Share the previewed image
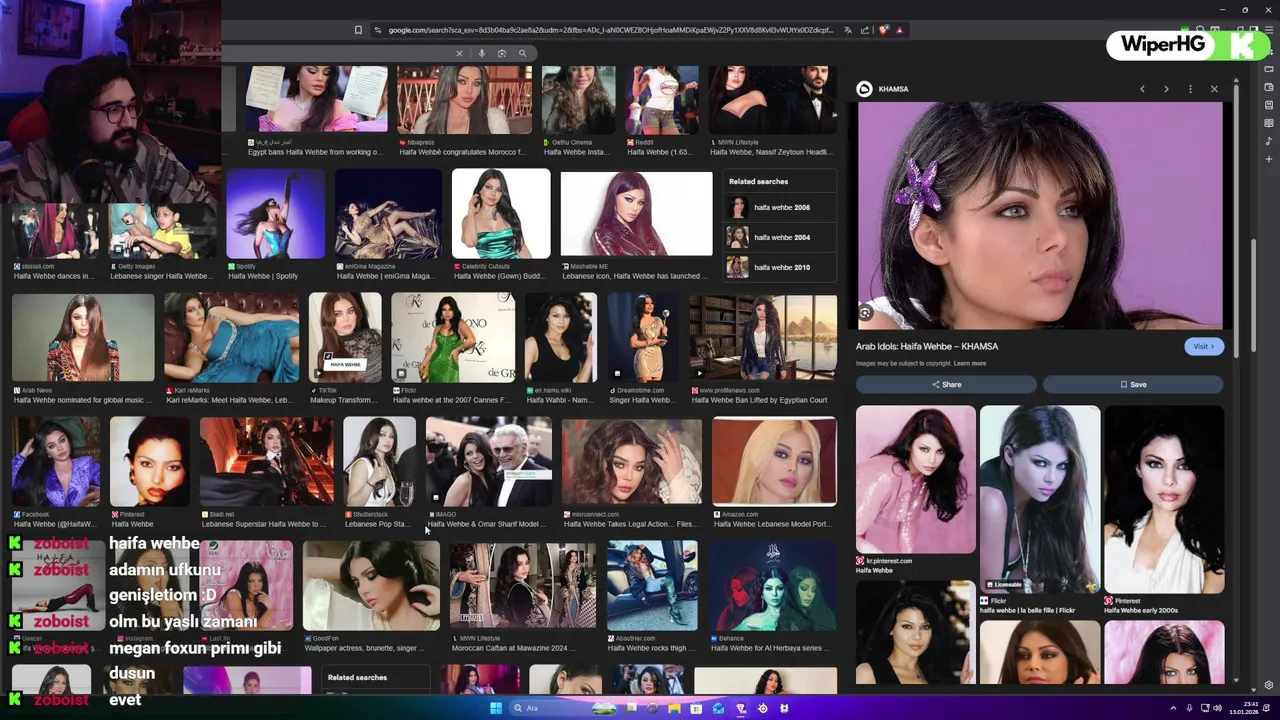This screenshot has width=1280, height=720. pos(946,384)
